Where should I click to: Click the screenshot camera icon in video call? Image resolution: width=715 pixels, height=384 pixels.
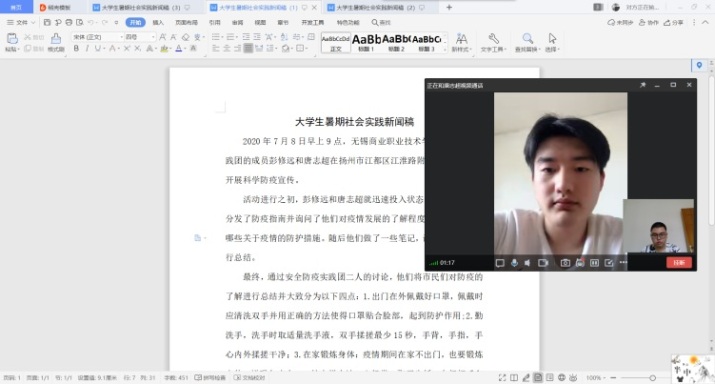[x=565, y=263]
